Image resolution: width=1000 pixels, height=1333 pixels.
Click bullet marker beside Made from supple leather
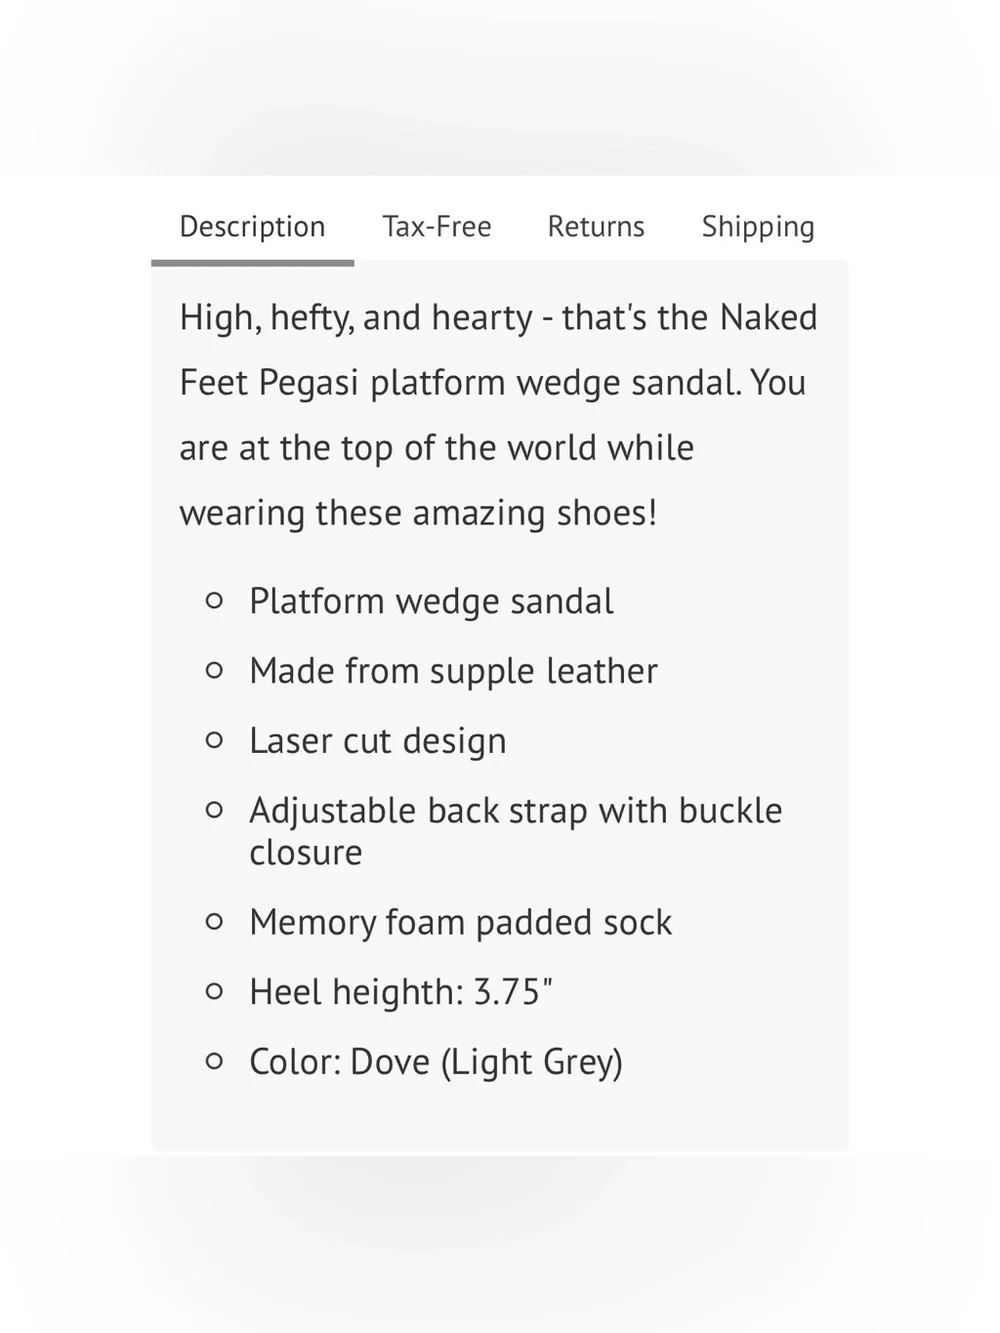[214, 671]
